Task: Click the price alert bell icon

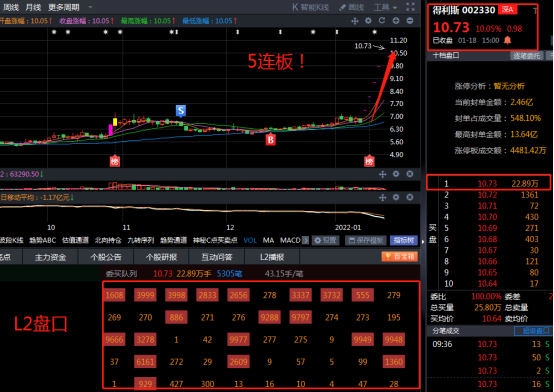Action: click(507, 40)
